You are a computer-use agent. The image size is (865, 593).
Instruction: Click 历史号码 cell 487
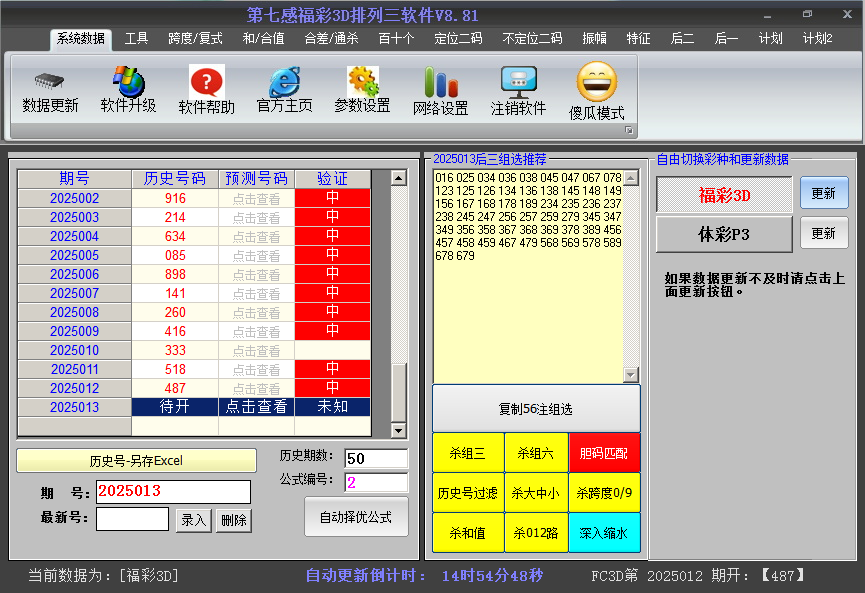pyautogui.click(x=175, y=388)
